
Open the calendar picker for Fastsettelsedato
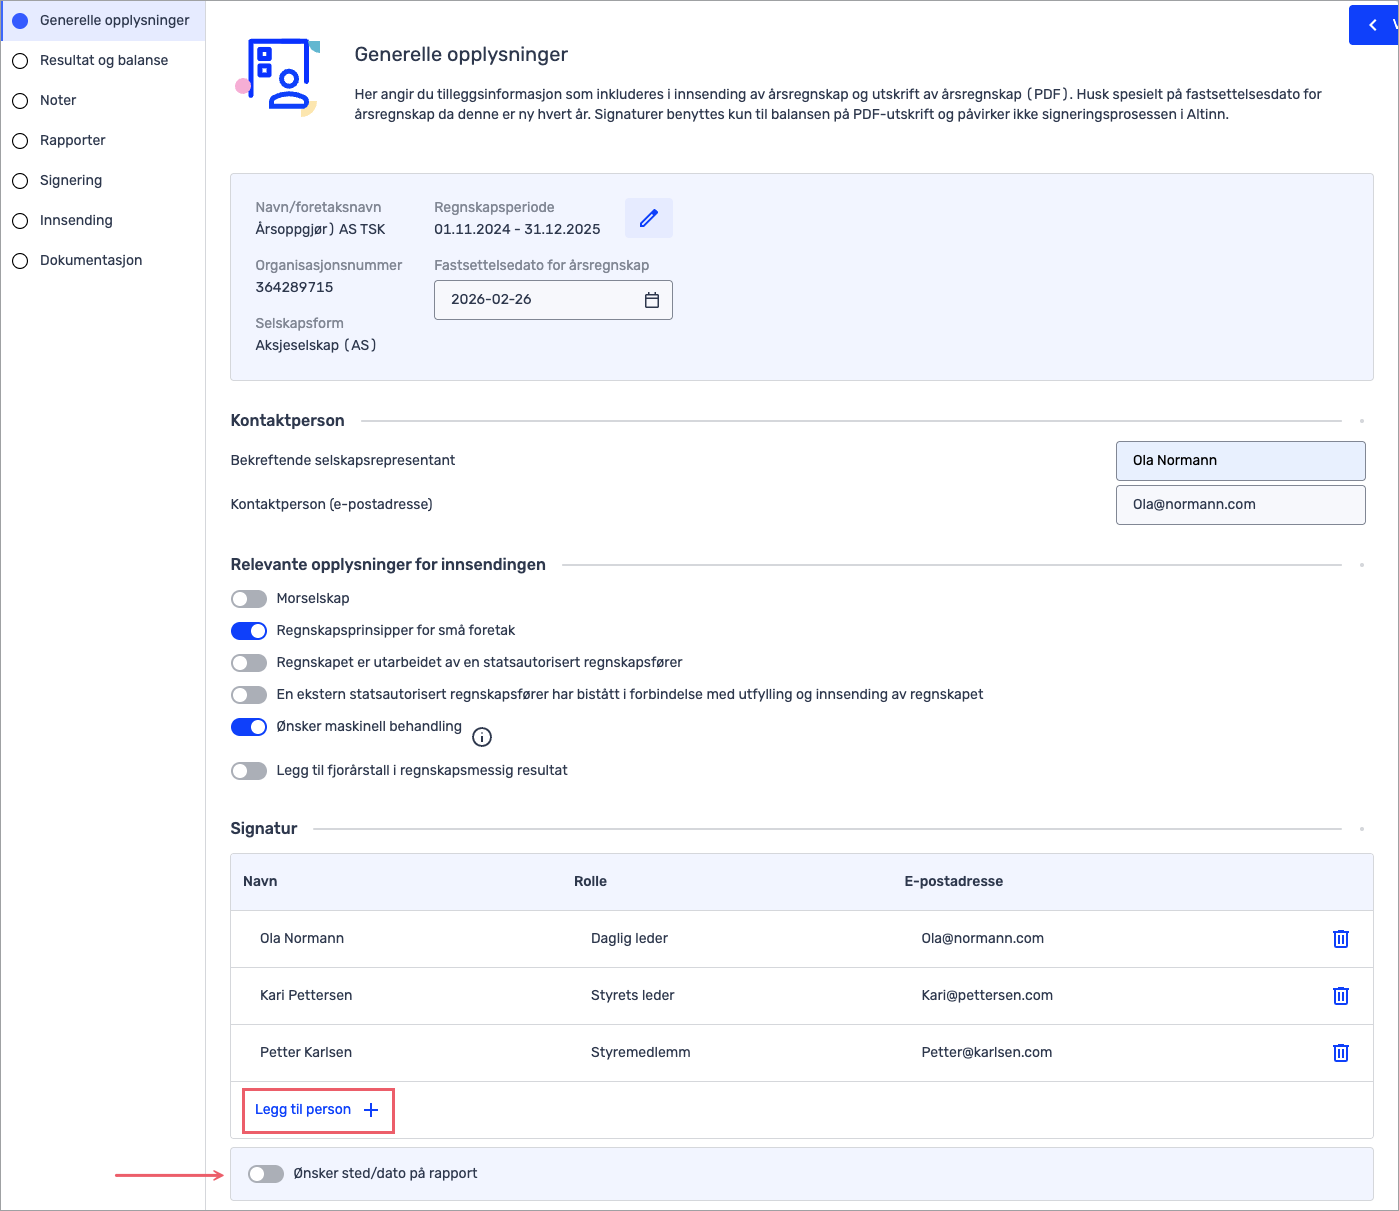click(x=651, y=300)
